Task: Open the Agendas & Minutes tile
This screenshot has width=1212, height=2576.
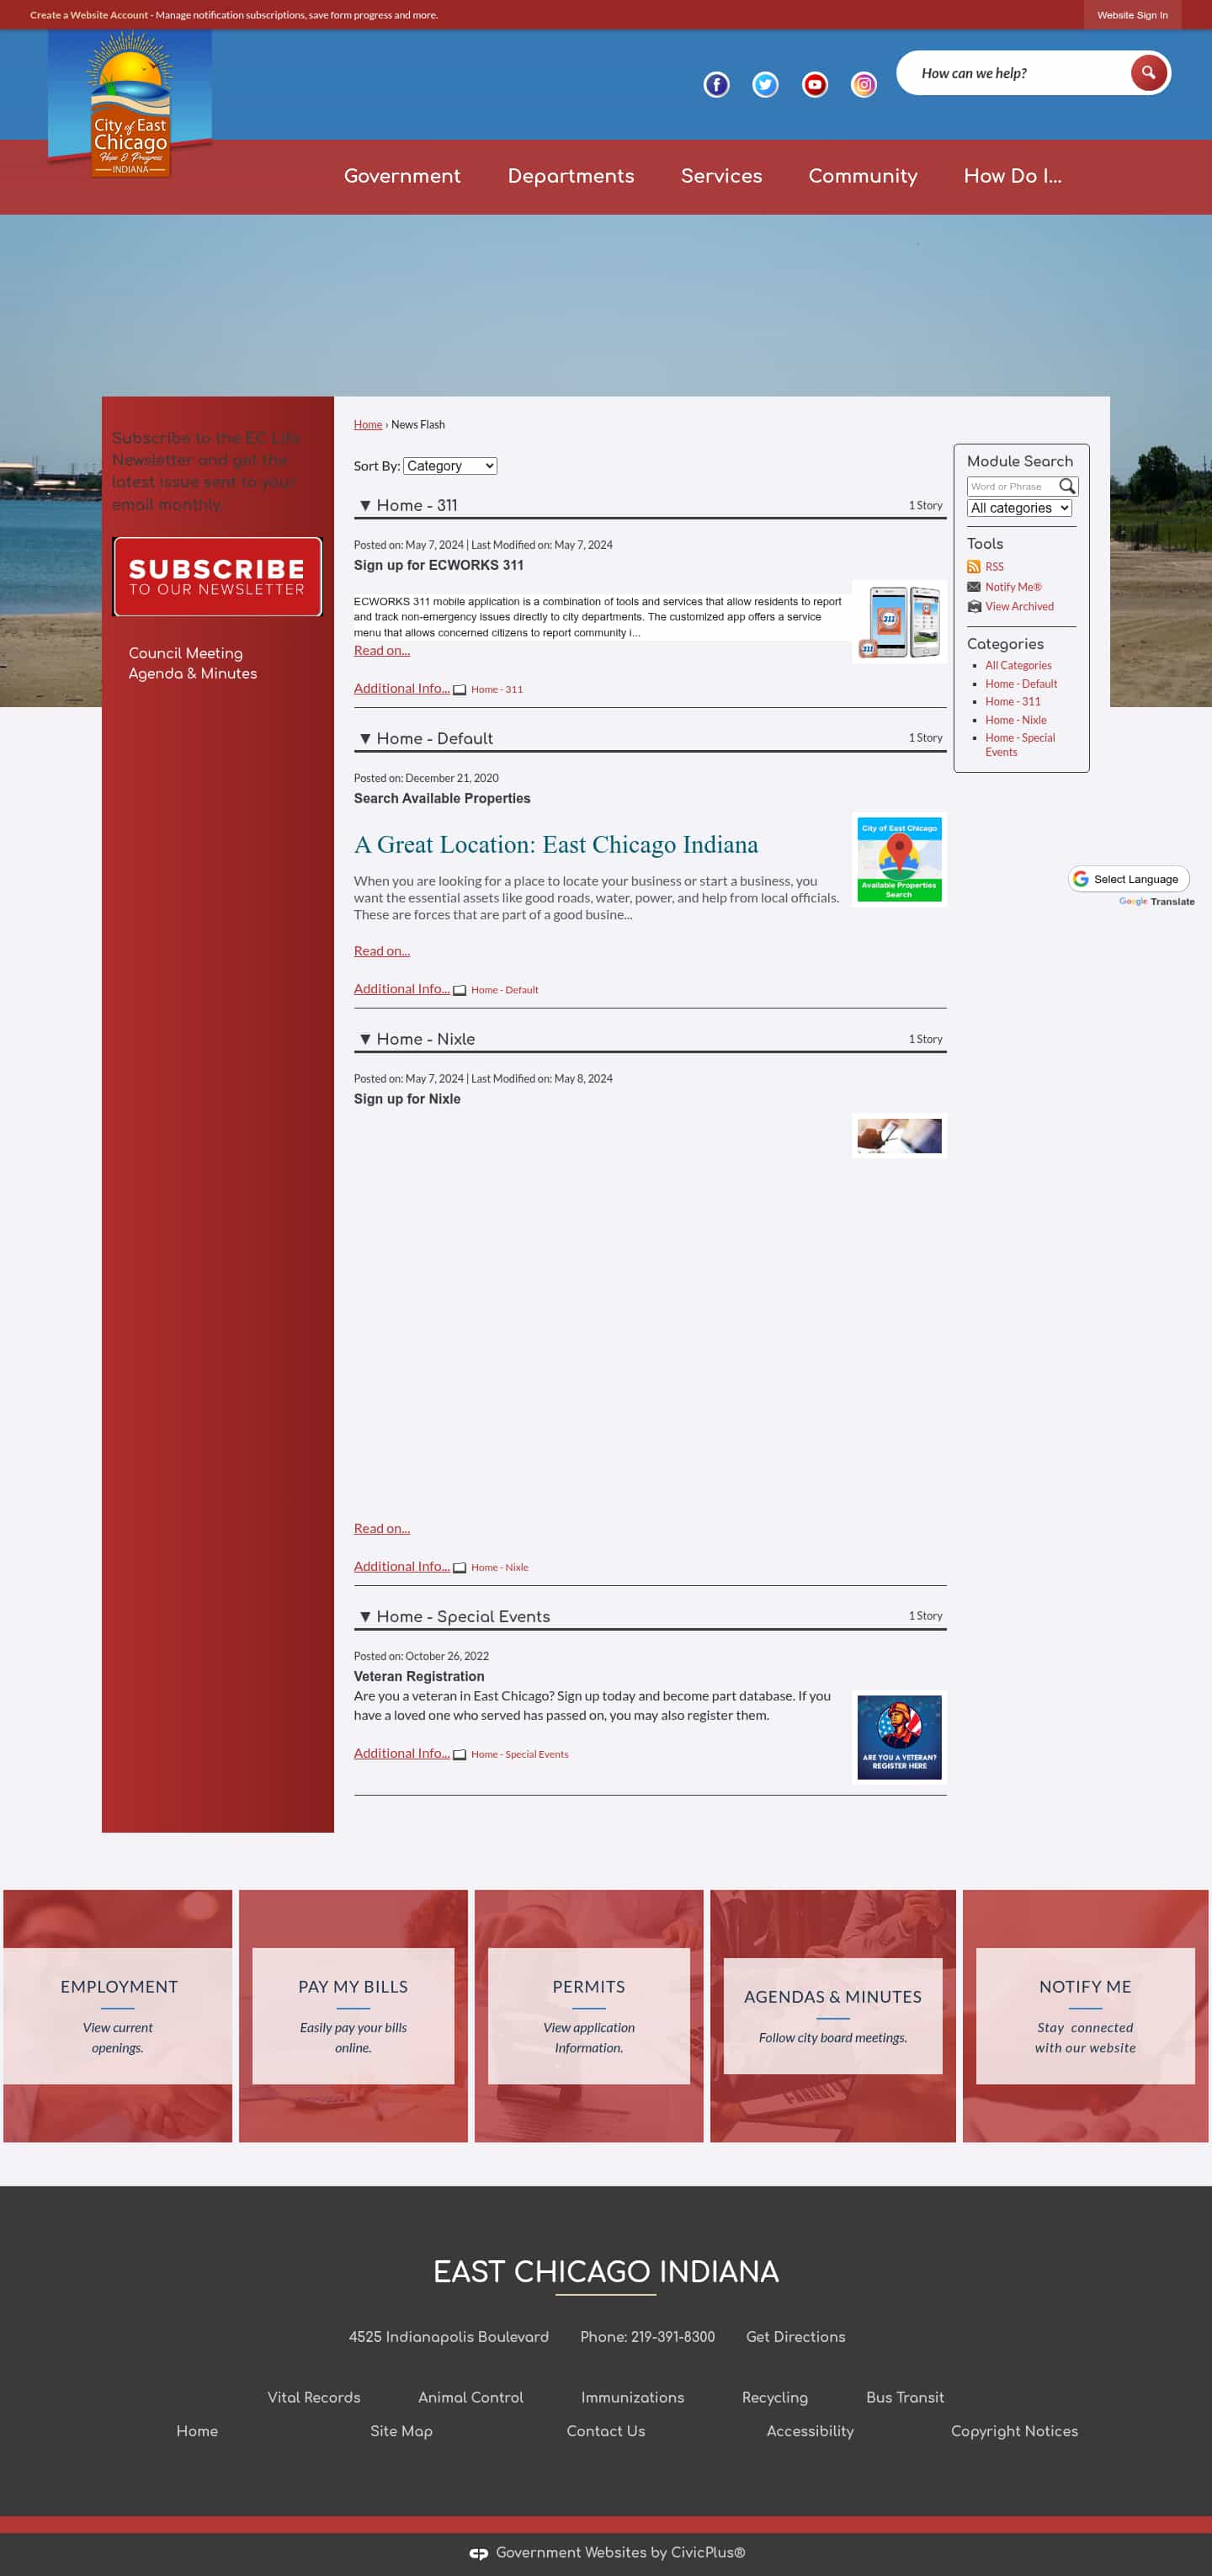Action: [833, 2016]
